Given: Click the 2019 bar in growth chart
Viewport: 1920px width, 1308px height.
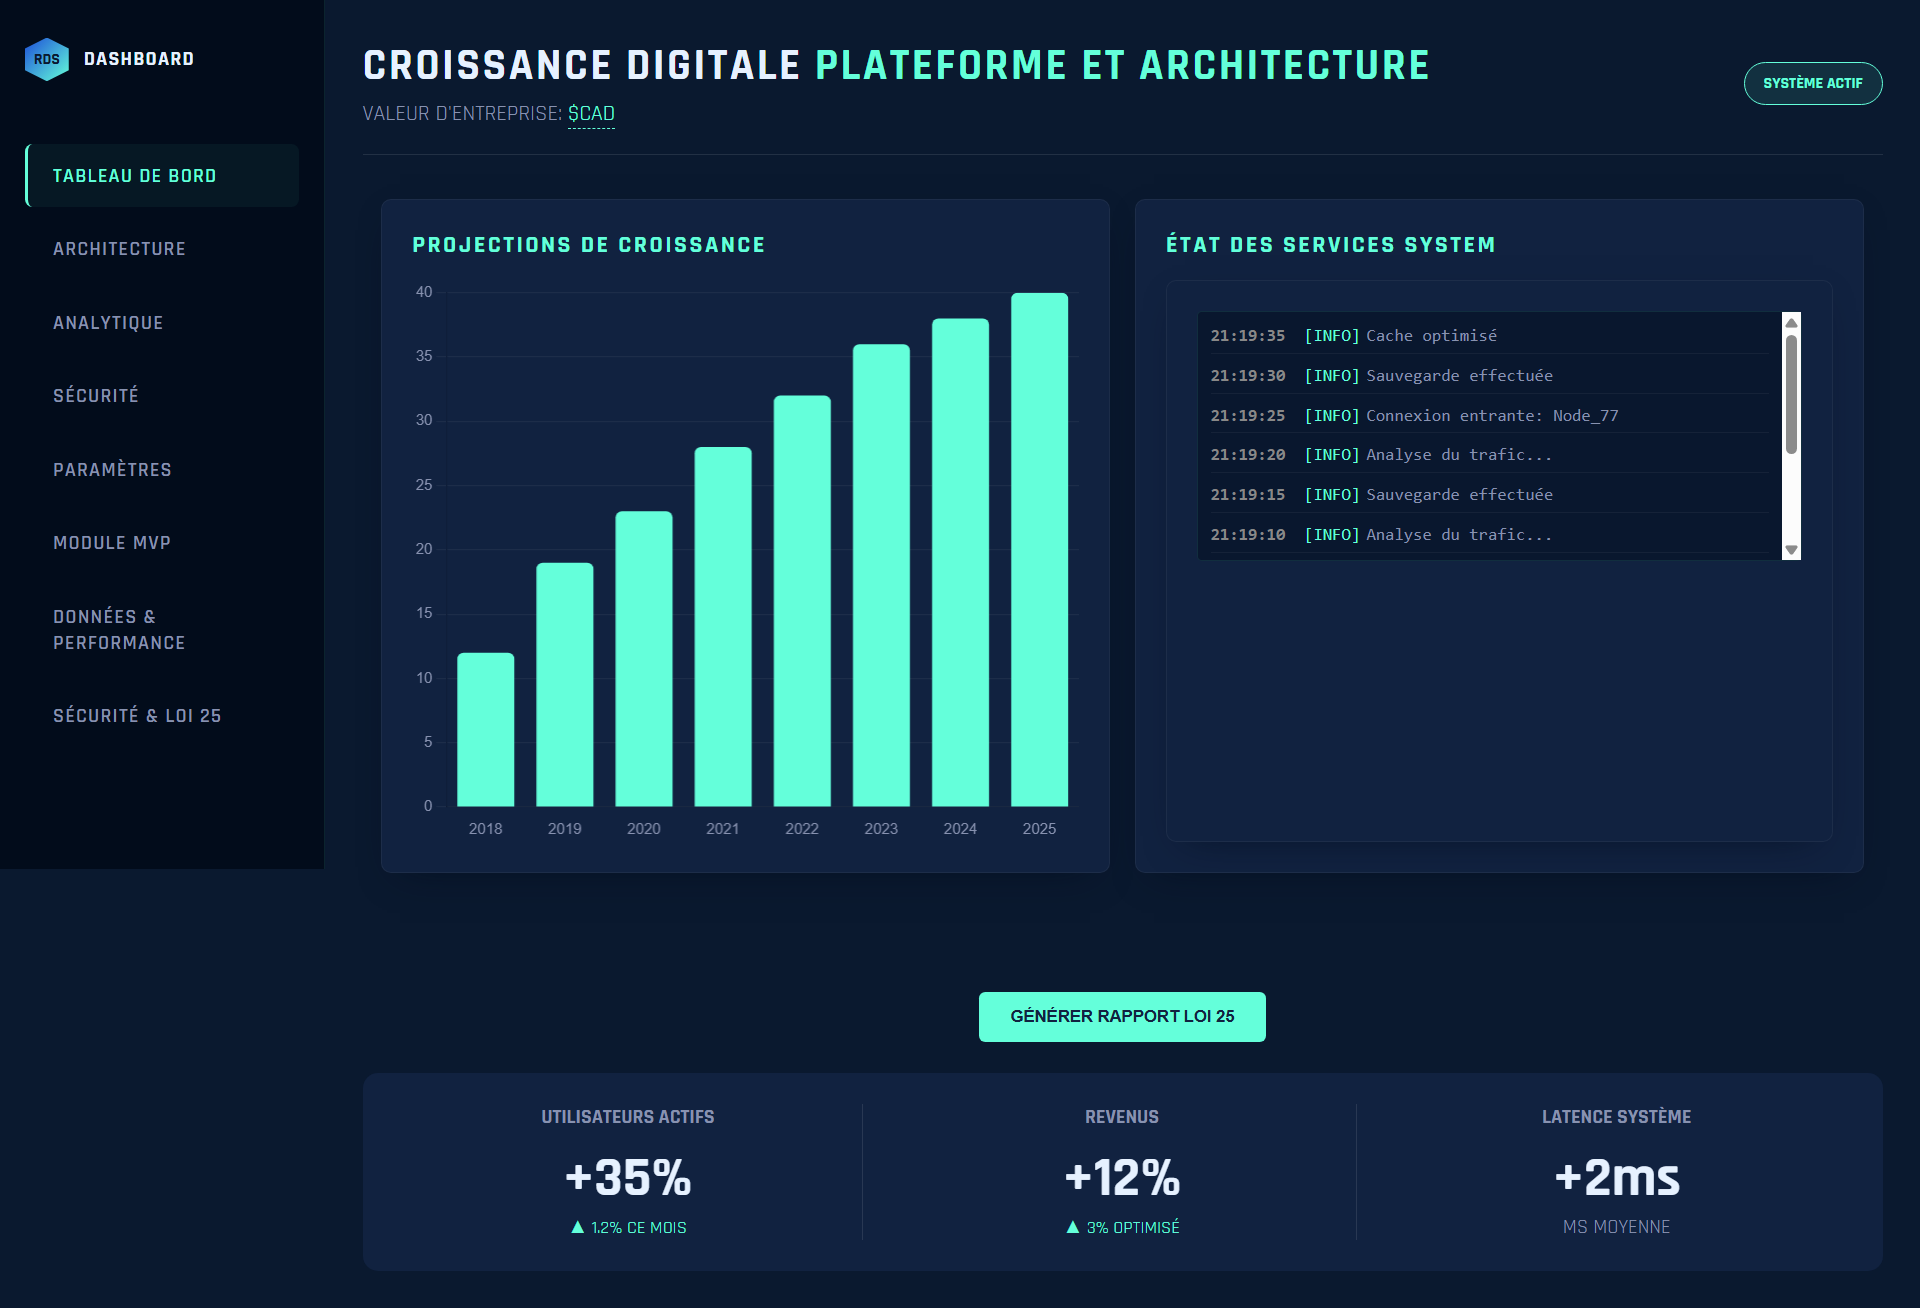Looking at the screenshot, I should [565, 685].
